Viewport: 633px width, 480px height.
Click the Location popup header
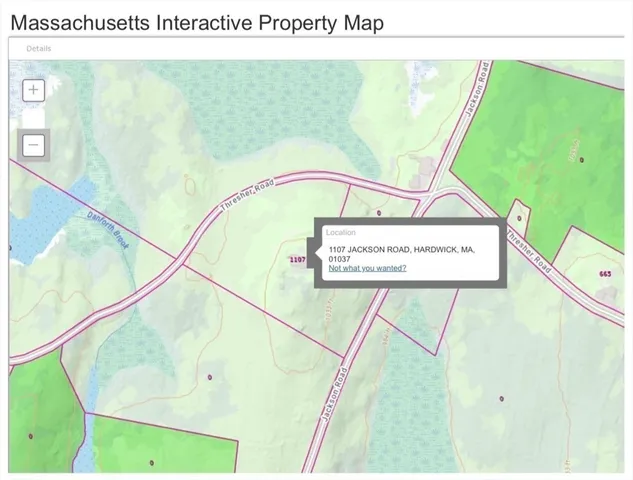(341, 232)
